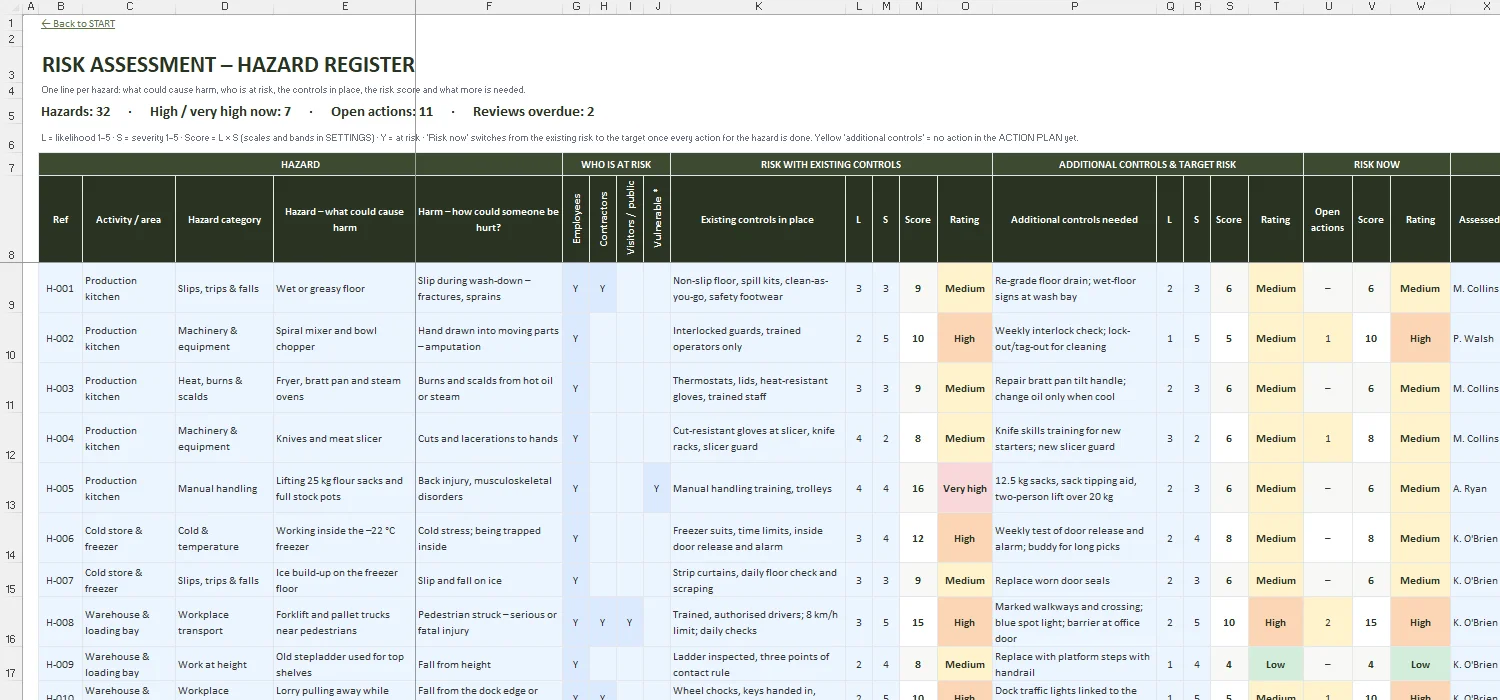
Task: Click the rotated Employees heading
Action: (576, 219)
